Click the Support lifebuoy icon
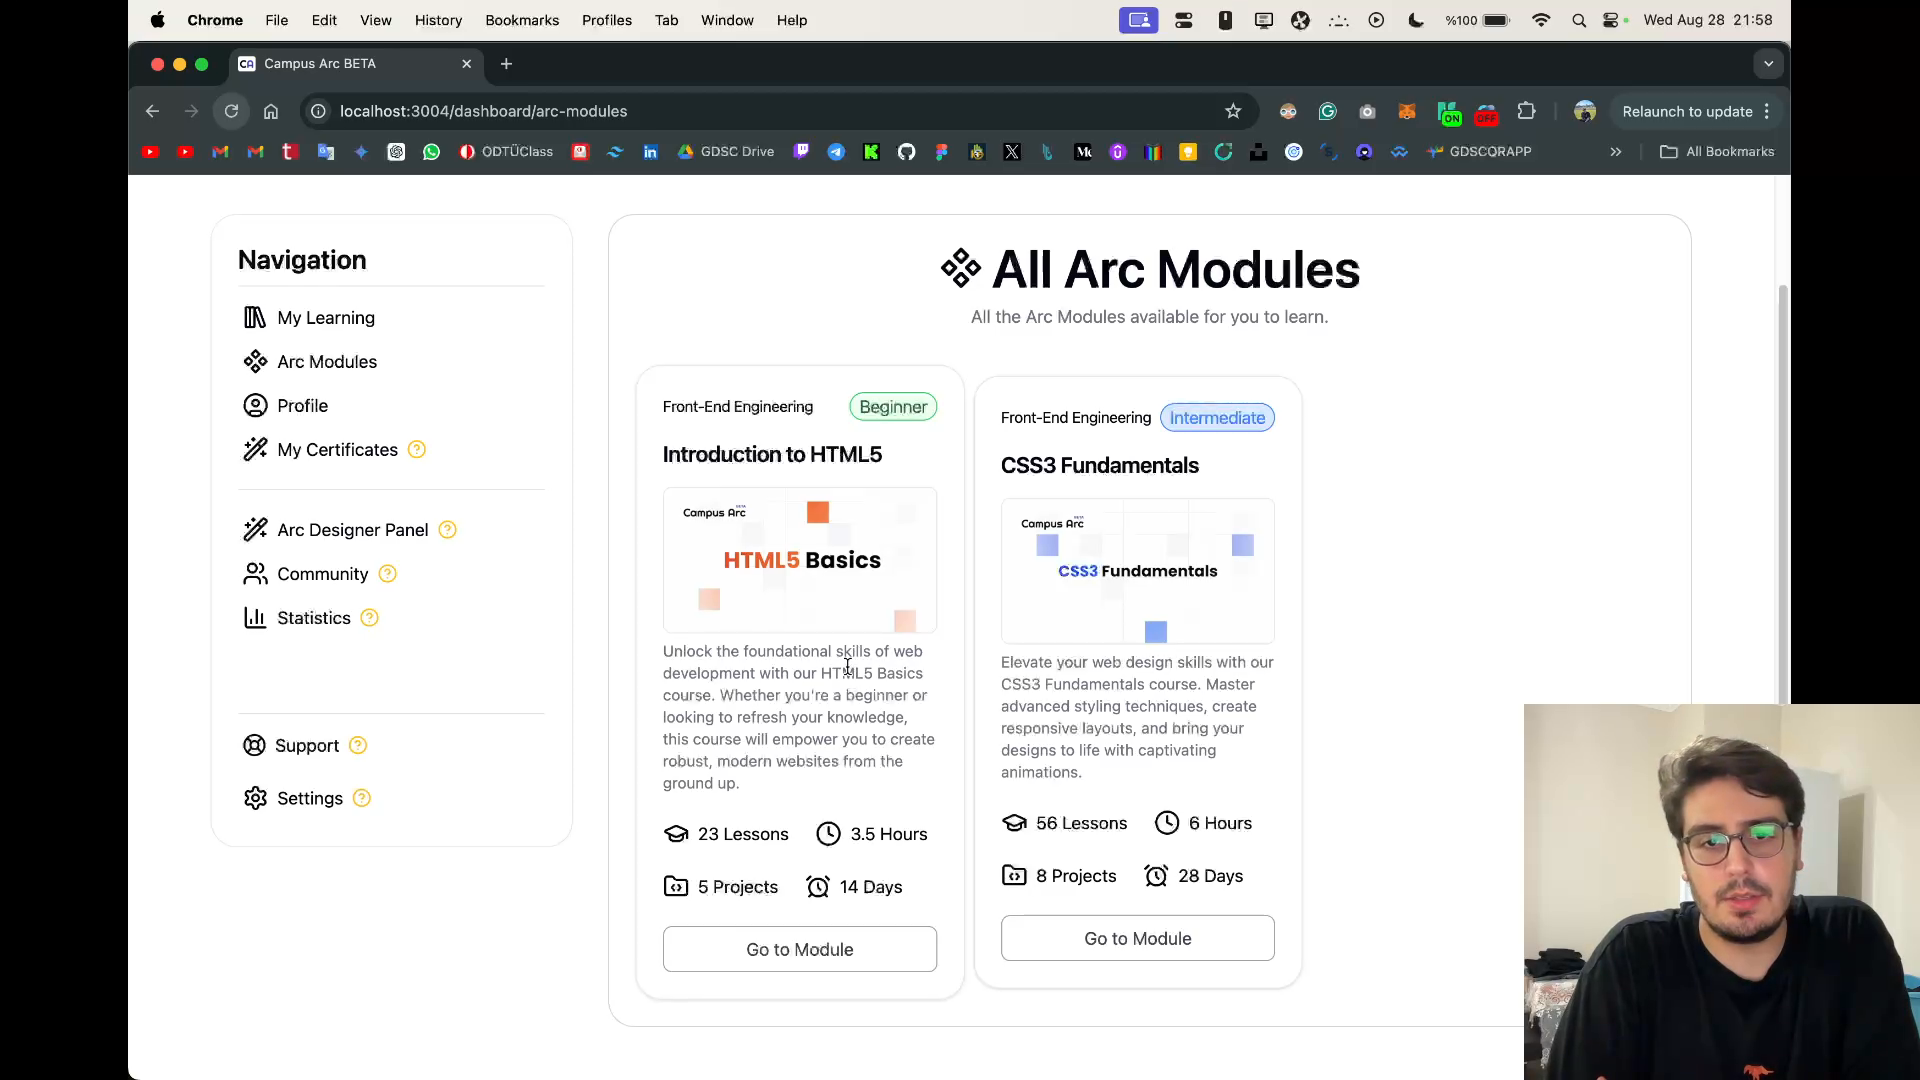Screen dimensions: 1920x1080 coord(254,746)
